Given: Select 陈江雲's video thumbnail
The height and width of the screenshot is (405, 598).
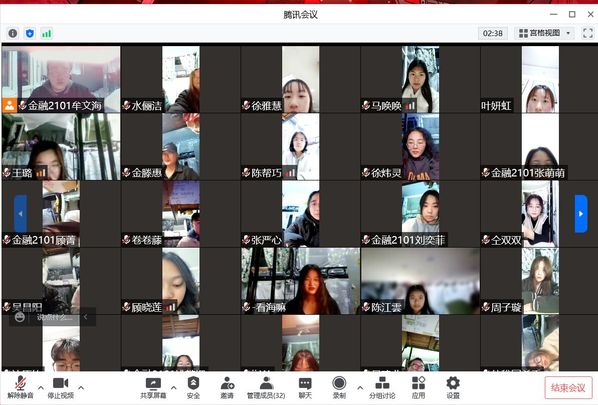Looking at the screenshot, I should click(420, 281).
